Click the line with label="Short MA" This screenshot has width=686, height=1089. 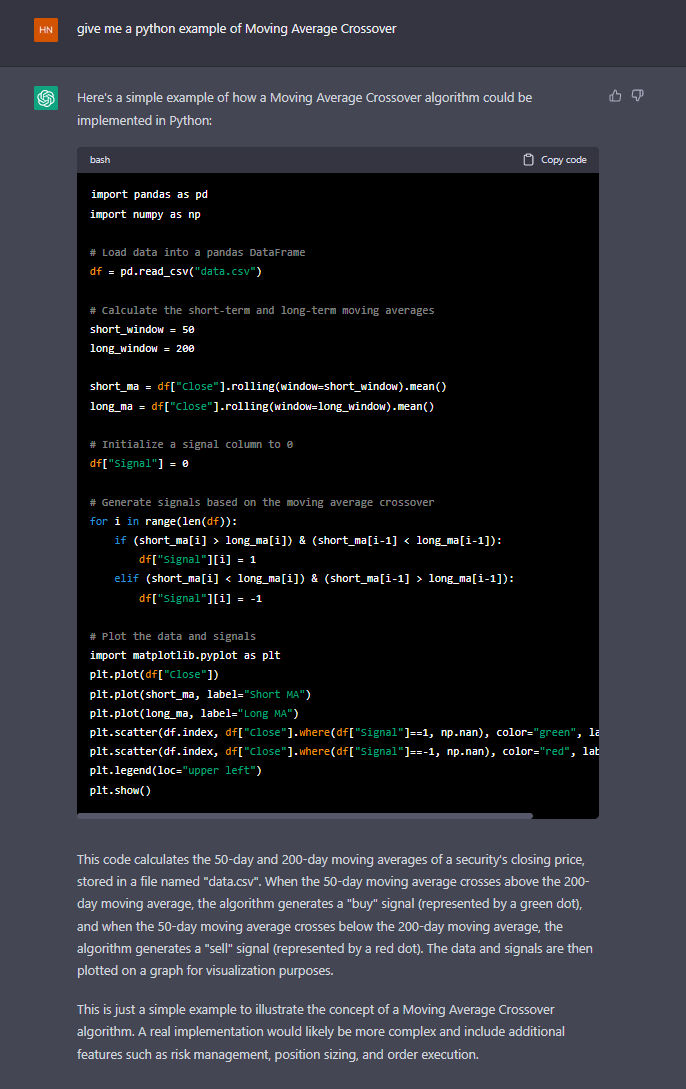click(200, 695)
